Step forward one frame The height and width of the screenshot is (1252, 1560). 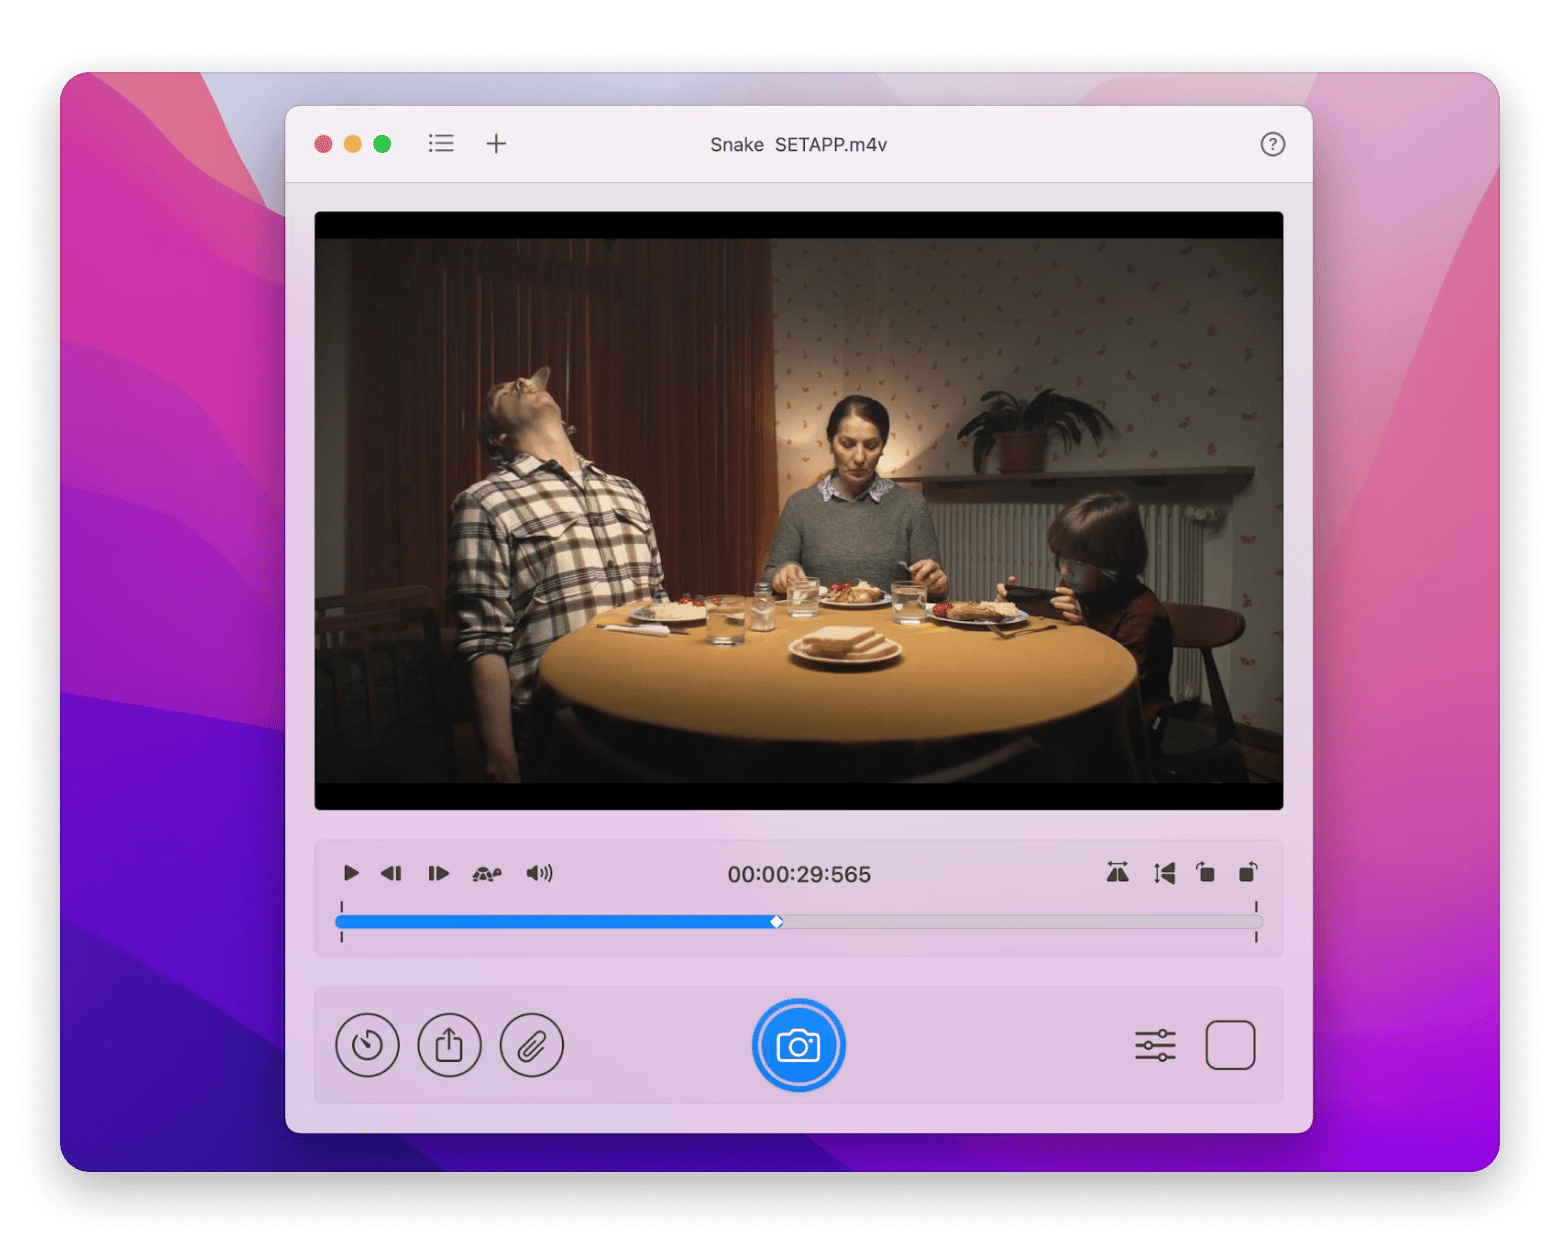coord(438,873)
